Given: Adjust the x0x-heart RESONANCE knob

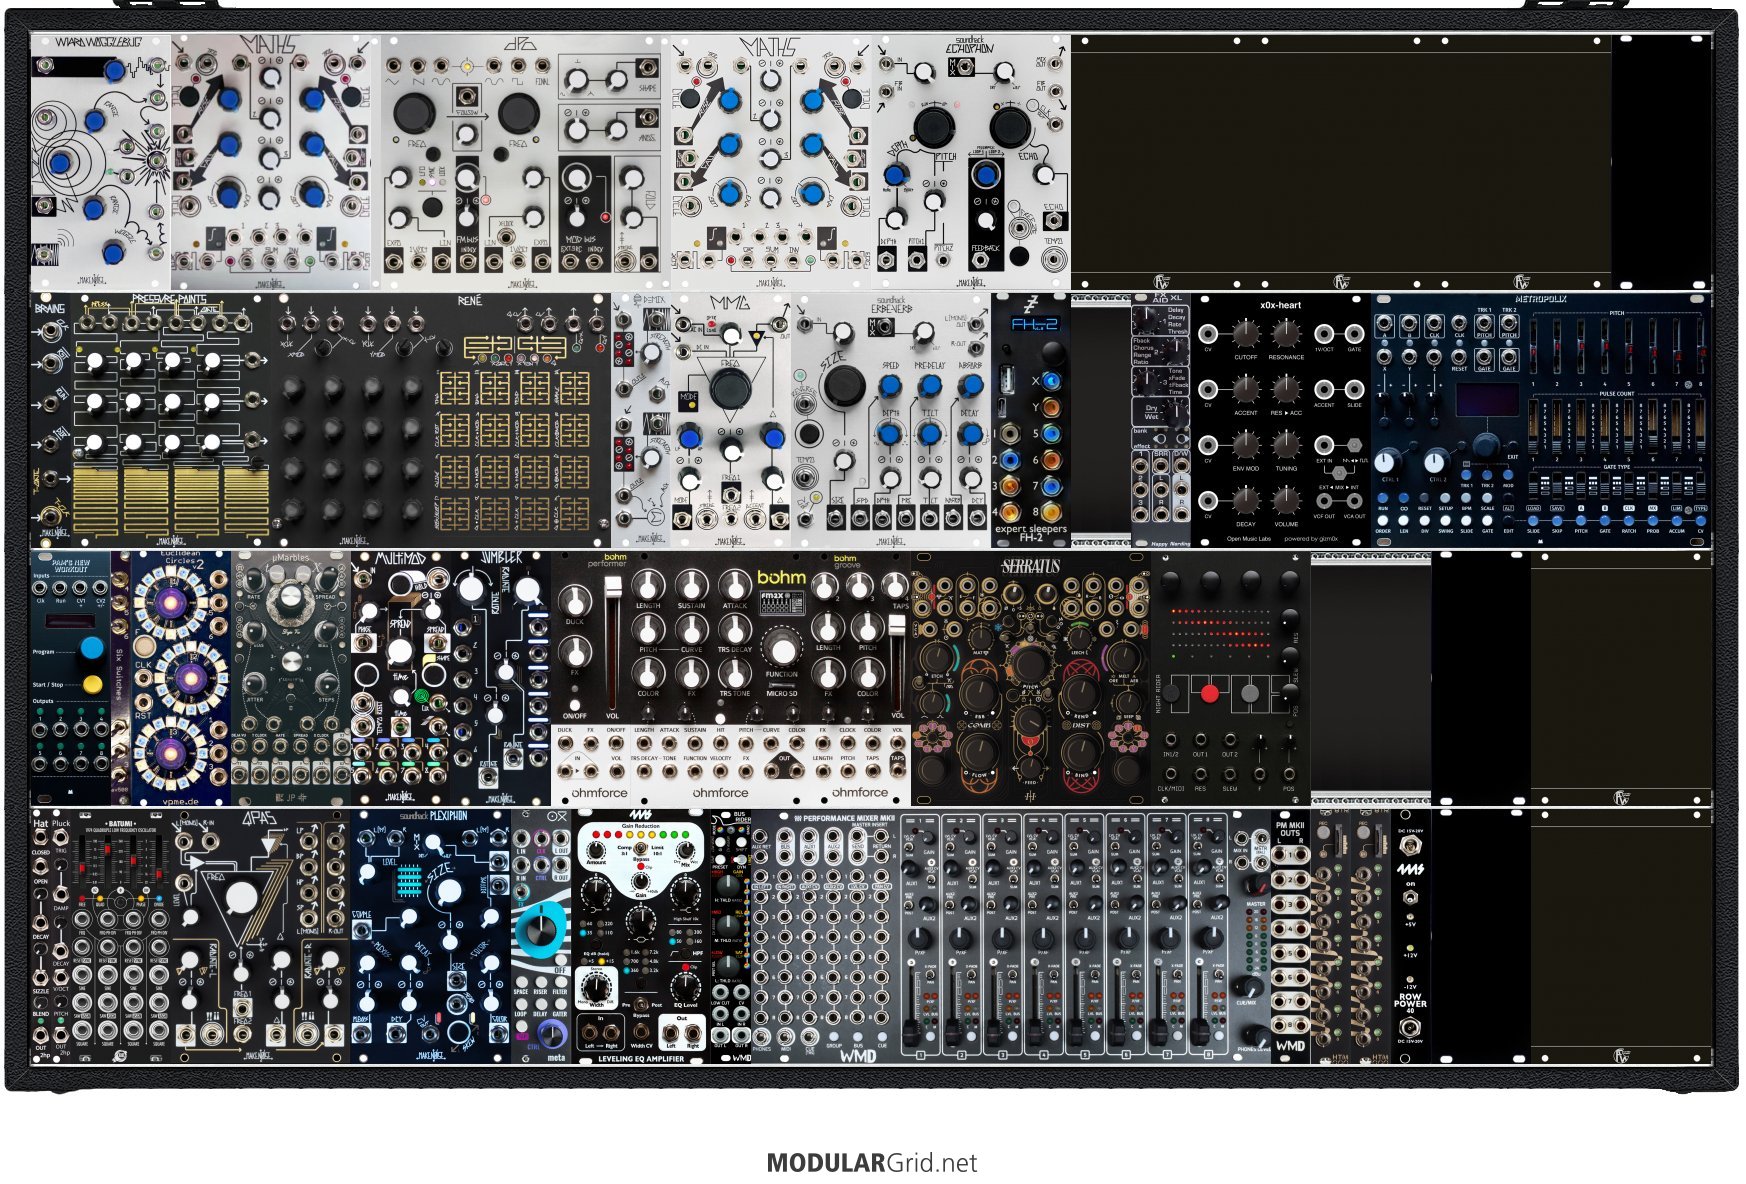Looking at the screenshot, I should [x=1286, y=334].
